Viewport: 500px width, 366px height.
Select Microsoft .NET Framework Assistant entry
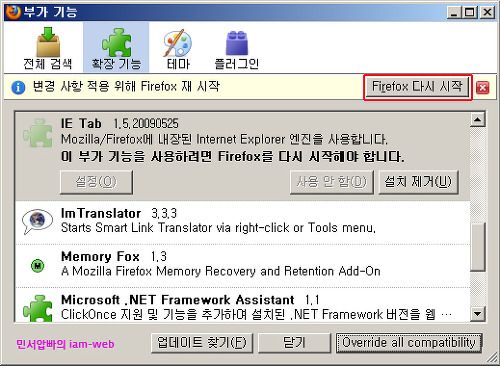tap(243, 305)
